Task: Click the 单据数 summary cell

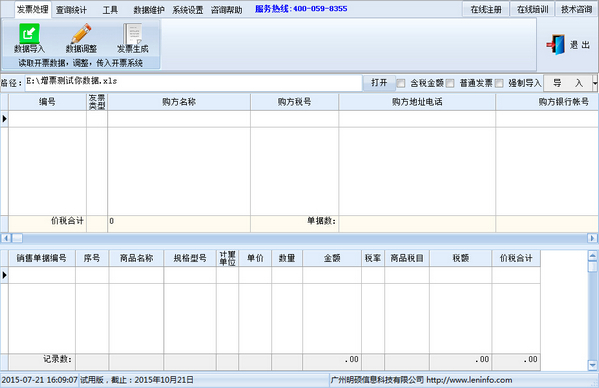Action: click(294, 224)
